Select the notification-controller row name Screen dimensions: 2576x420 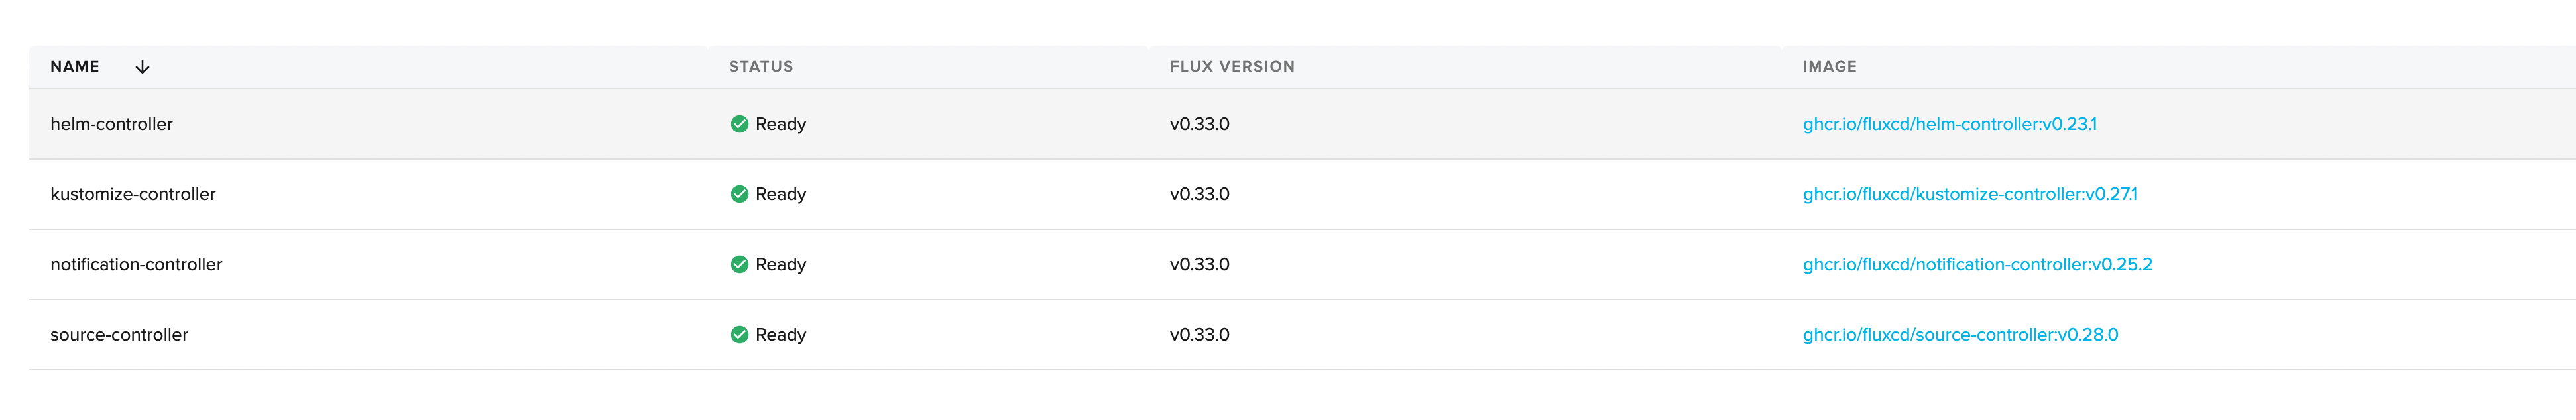coord(136,264)
